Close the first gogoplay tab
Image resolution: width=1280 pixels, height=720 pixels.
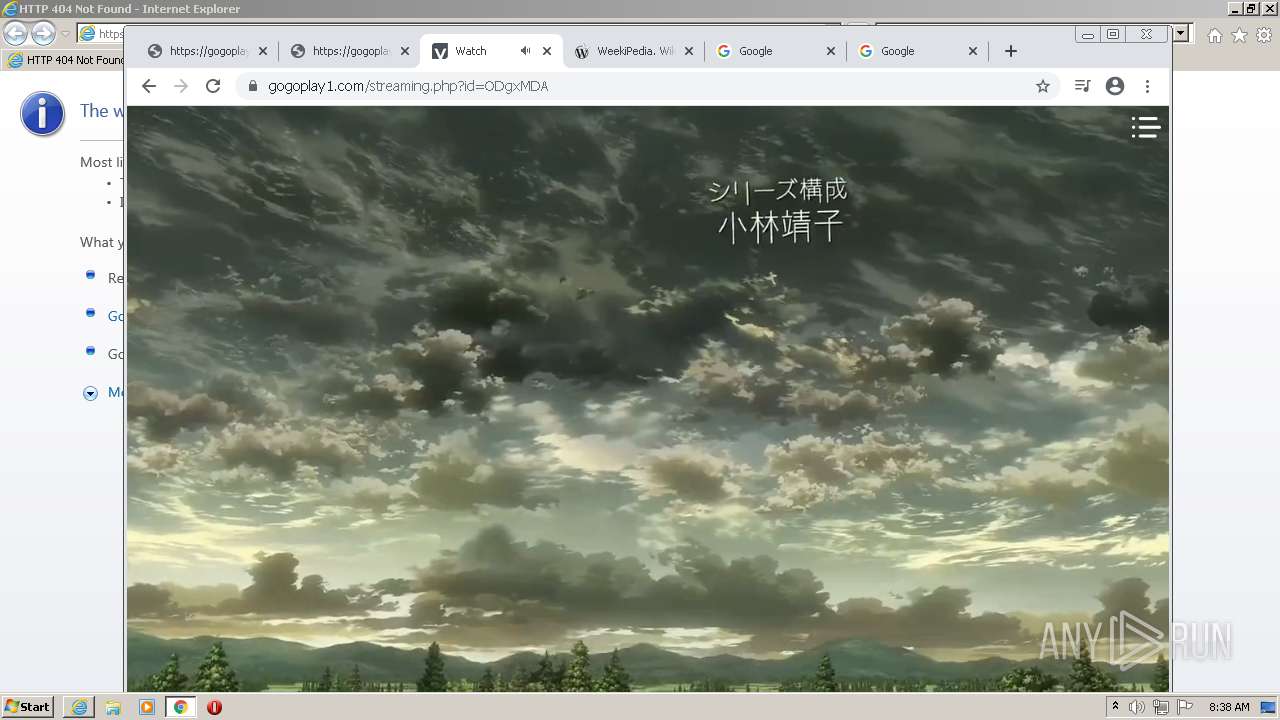[x=263, y=51]
